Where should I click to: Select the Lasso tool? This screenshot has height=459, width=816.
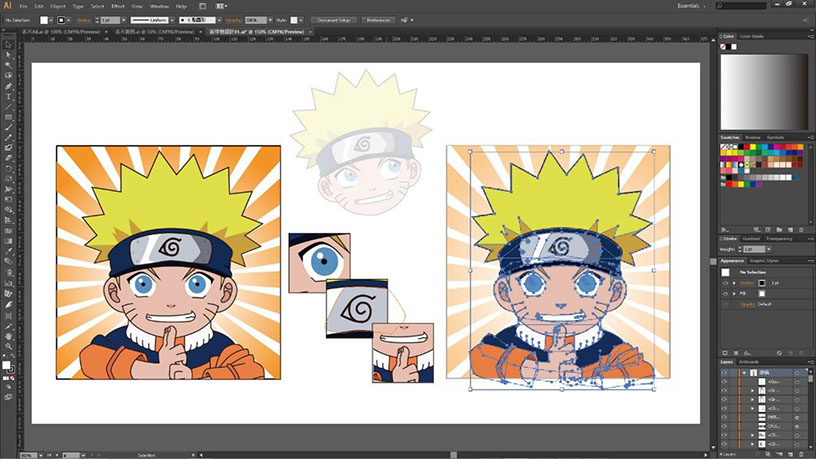pyautogui.click(x=7, y=74)
